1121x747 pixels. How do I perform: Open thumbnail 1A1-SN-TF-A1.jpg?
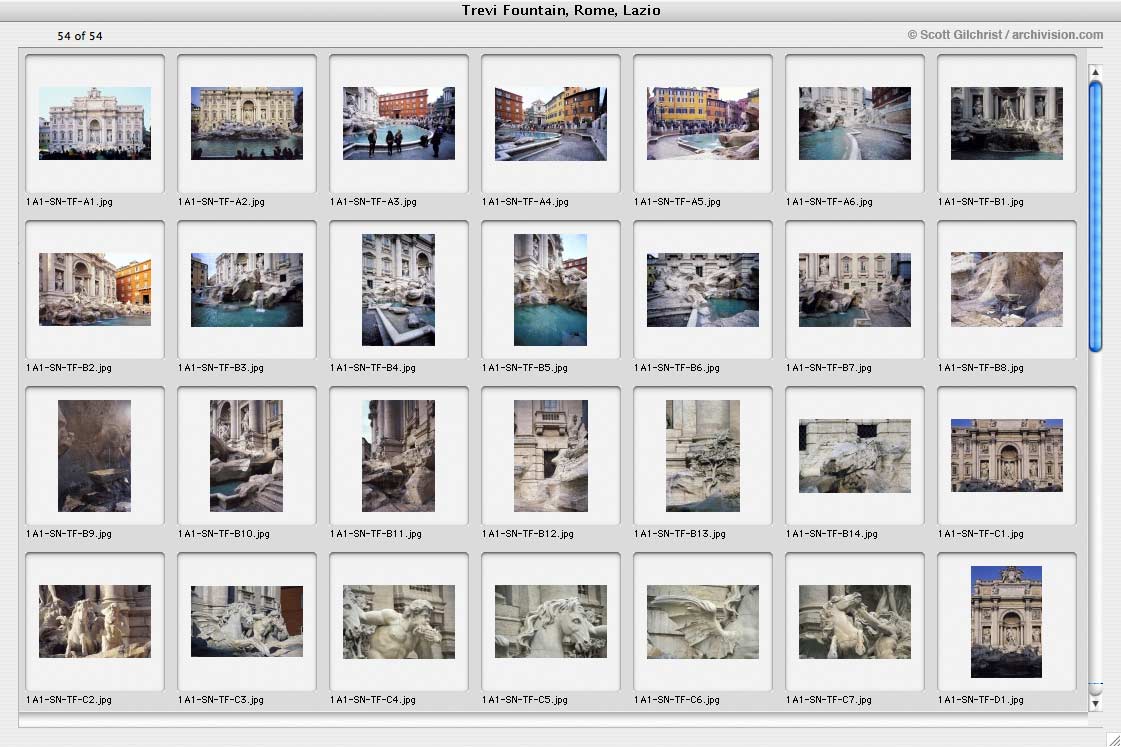[x=95, y=124]
